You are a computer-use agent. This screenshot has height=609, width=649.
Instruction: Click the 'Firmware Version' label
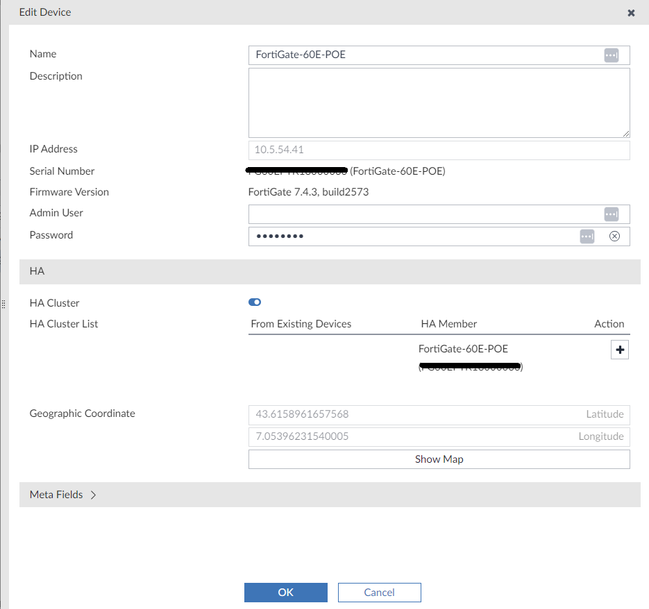pos(69,192)
